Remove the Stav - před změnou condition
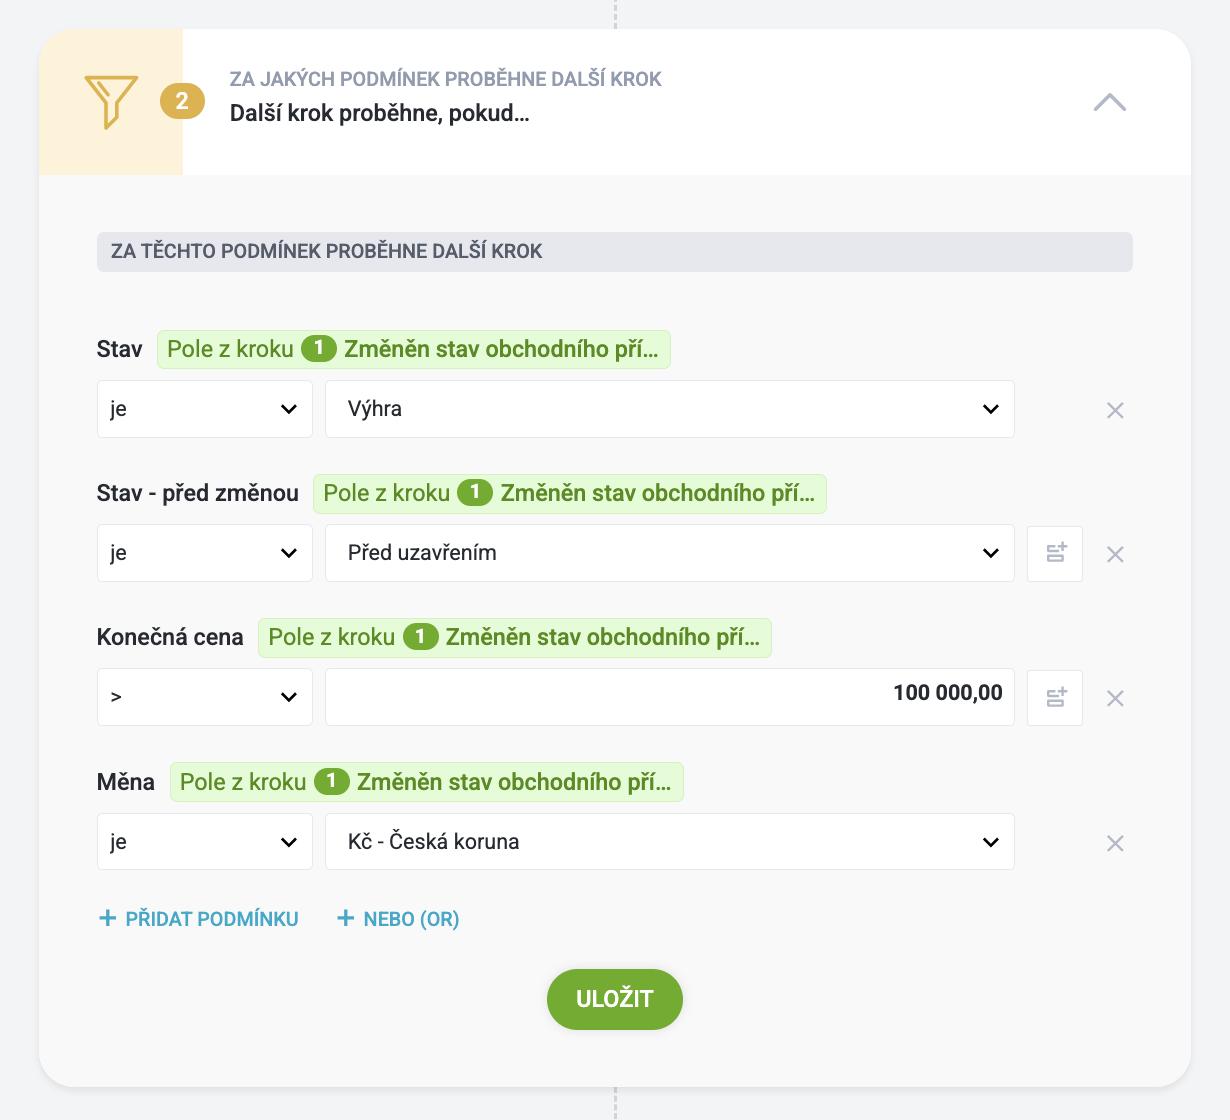Screen dimensions: 1230x1120 (x=1115, y=554)
